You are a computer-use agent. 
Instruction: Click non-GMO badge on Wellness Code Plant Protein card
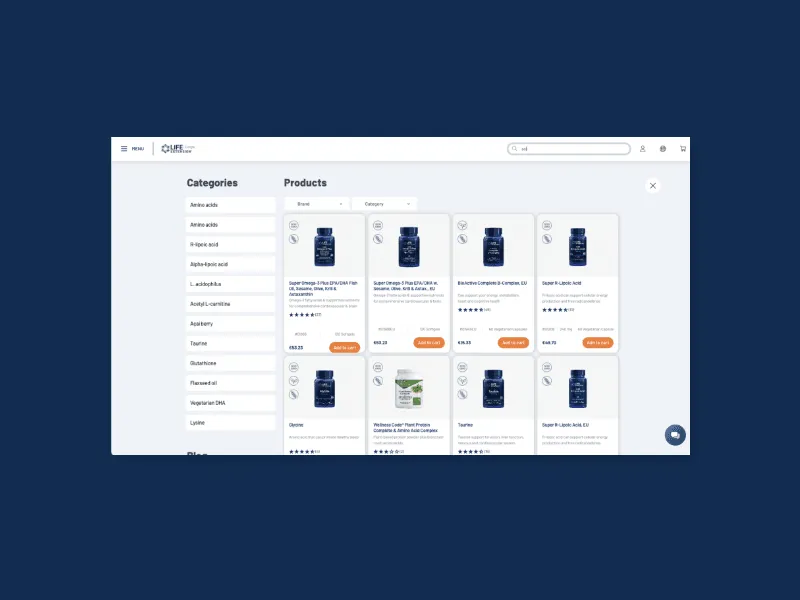tap(378, 367)
